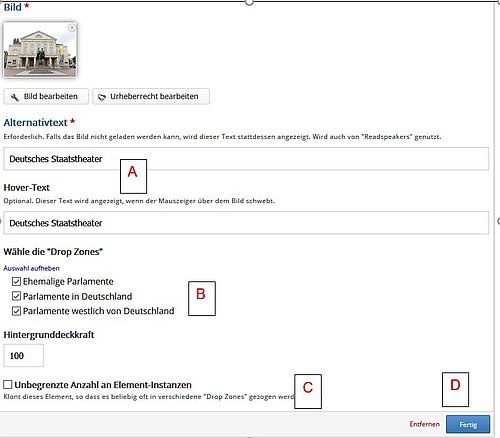Click the Auswahl aufheben link

31,268
